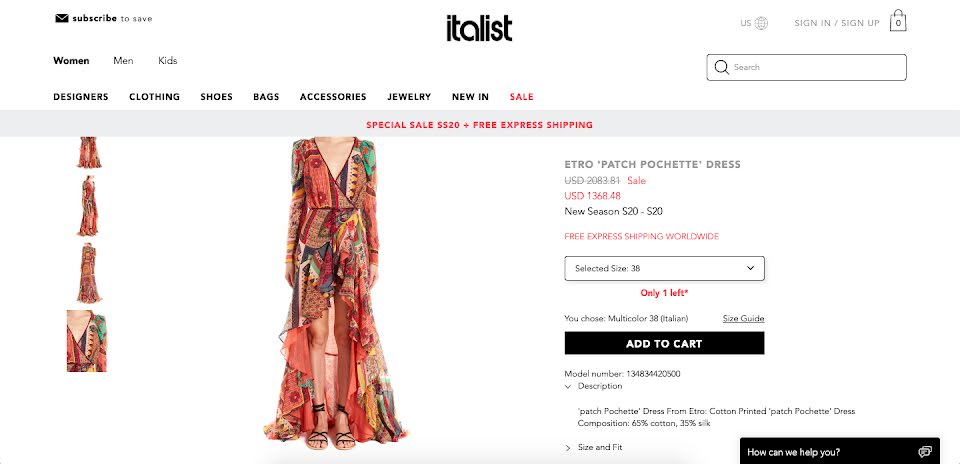Switch to the Kids section
The image size is (960, 464).
pyautogui.click(x=168, y=61)
